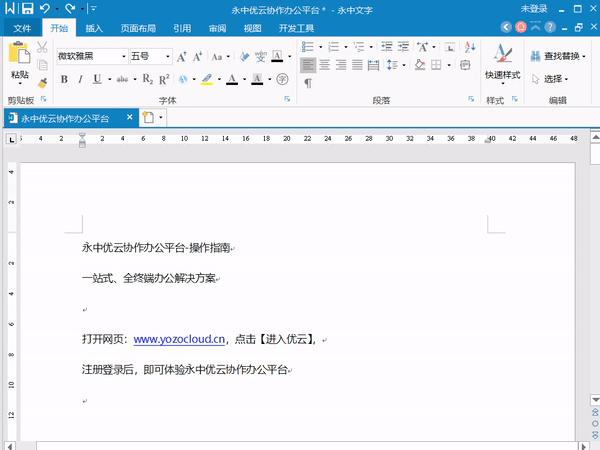Image resolution: width=600 pixels, height=450 pixels.
Task: Toggle Italic formatting
Action: pyautogui.click(x=80, y=79)
